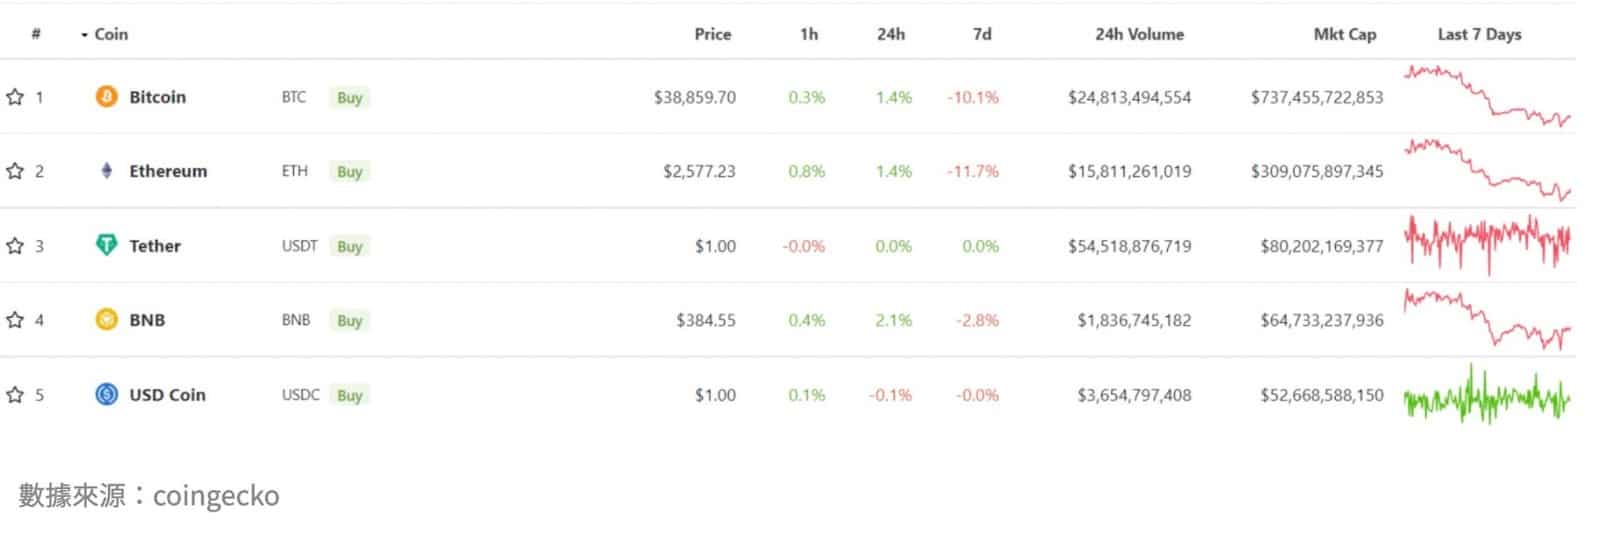Sort table by Price column header
The width and height of the screenshot is (1600, 543).
(712, 34)
